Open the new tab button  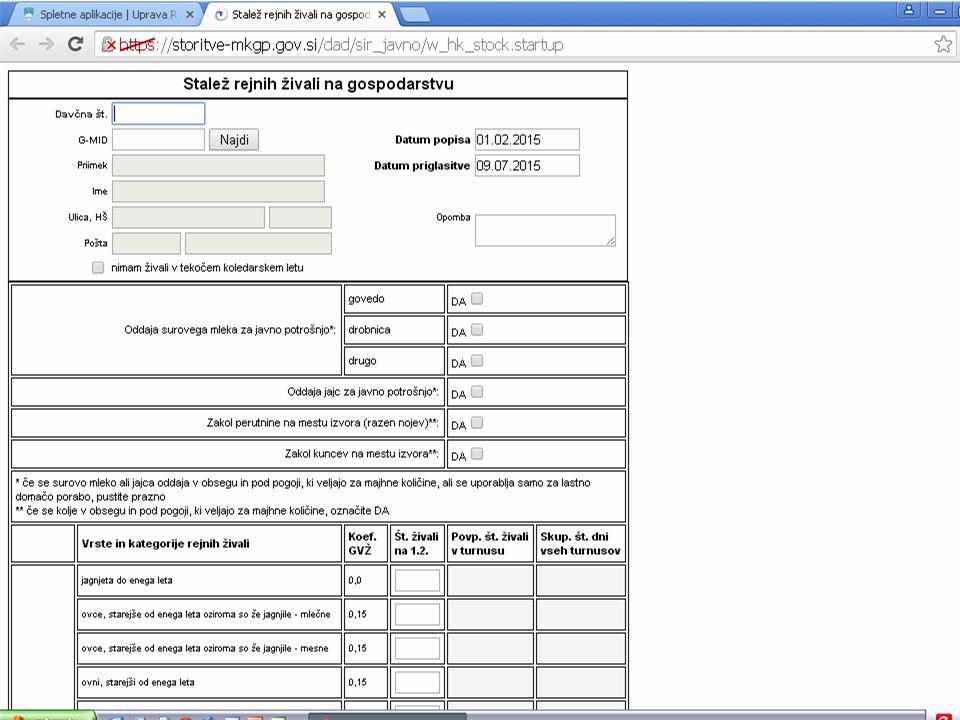click(414, 15)
